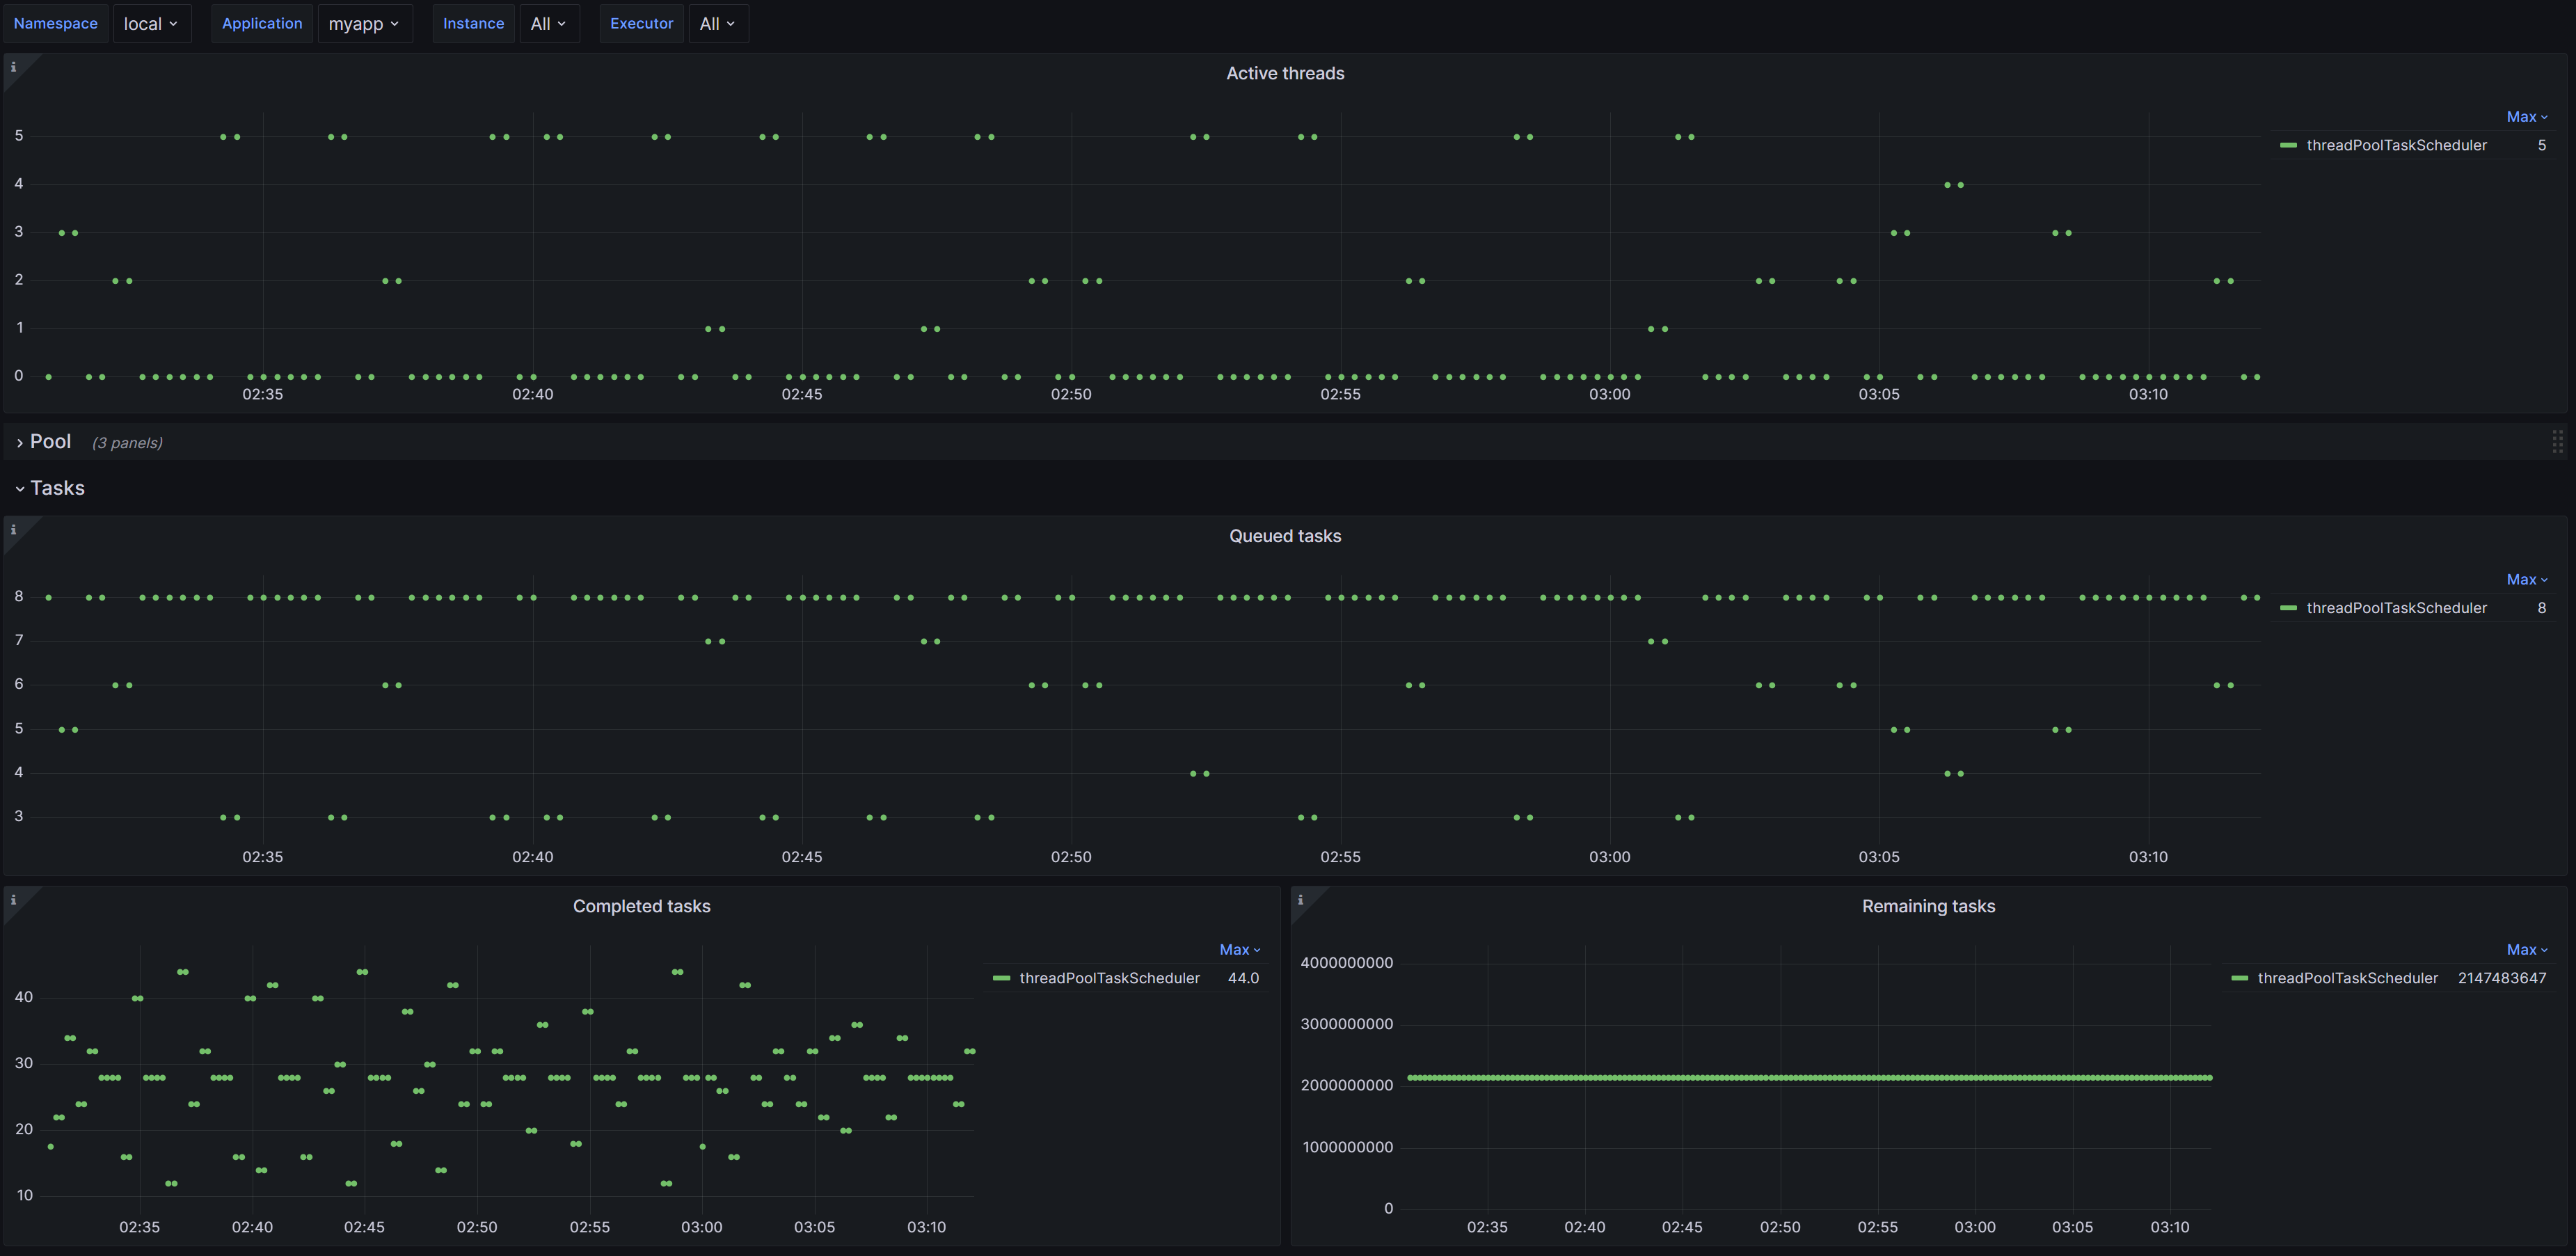Image resolution: width=2576 pixels, height=1256 pixels.
Task: Expand the collapsed Pool row chevron
Action: tap(19, 443)
